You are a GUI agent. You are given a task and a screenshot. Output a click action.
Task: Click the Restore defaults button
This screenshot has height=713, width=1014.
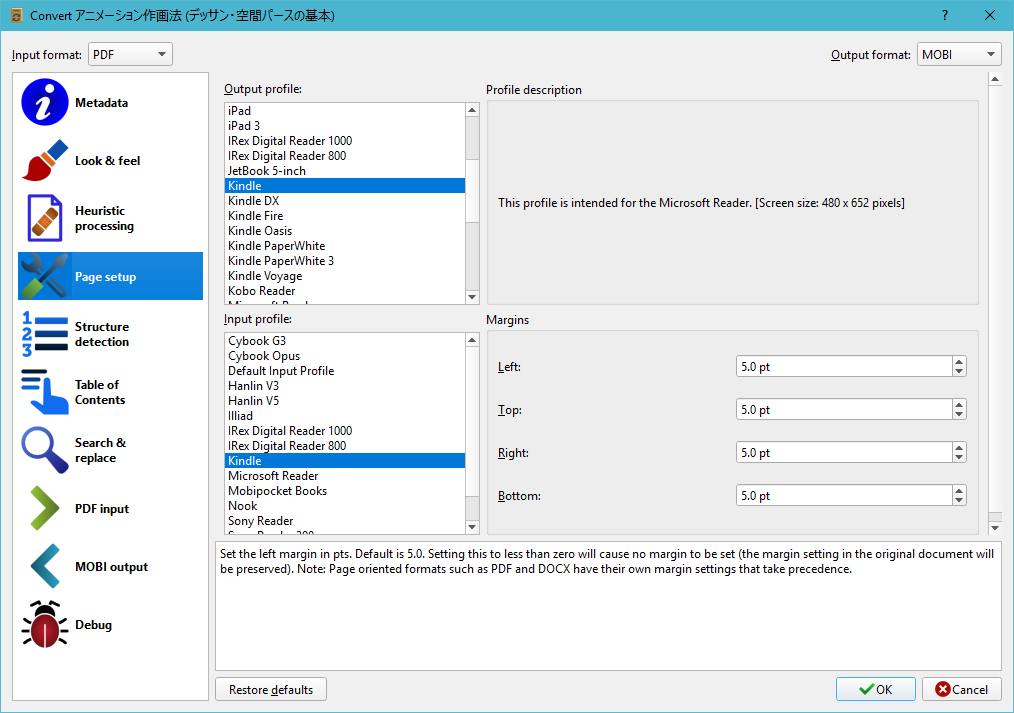pos(271,689)
